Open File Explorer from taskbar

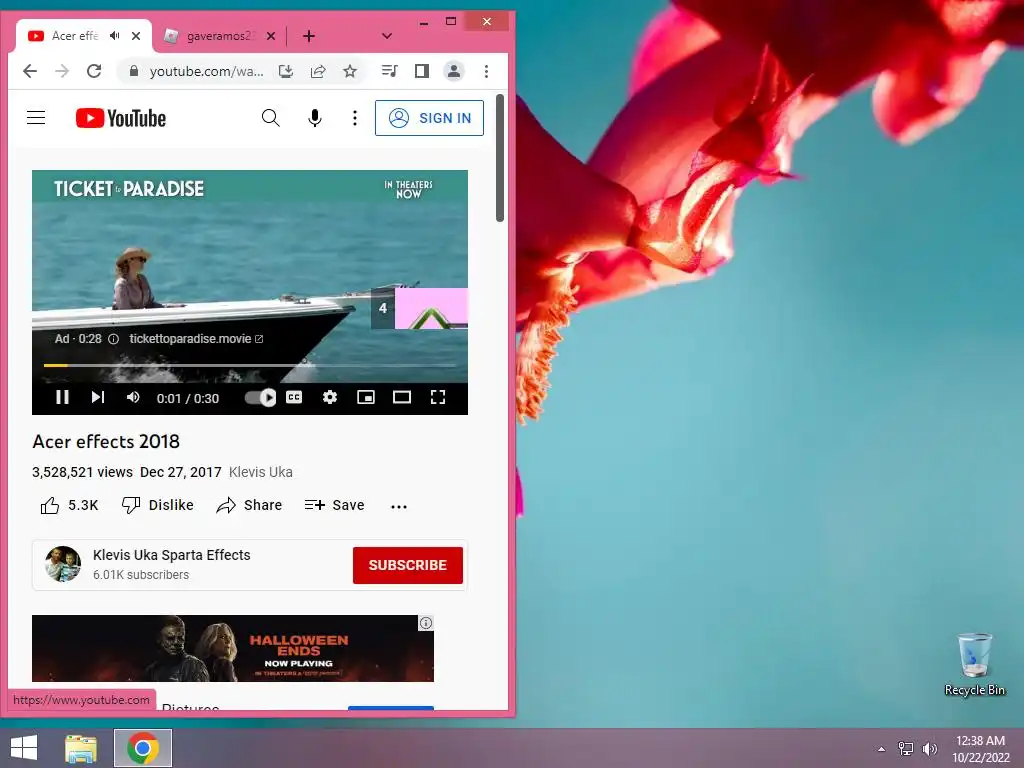tap(80, 748)
